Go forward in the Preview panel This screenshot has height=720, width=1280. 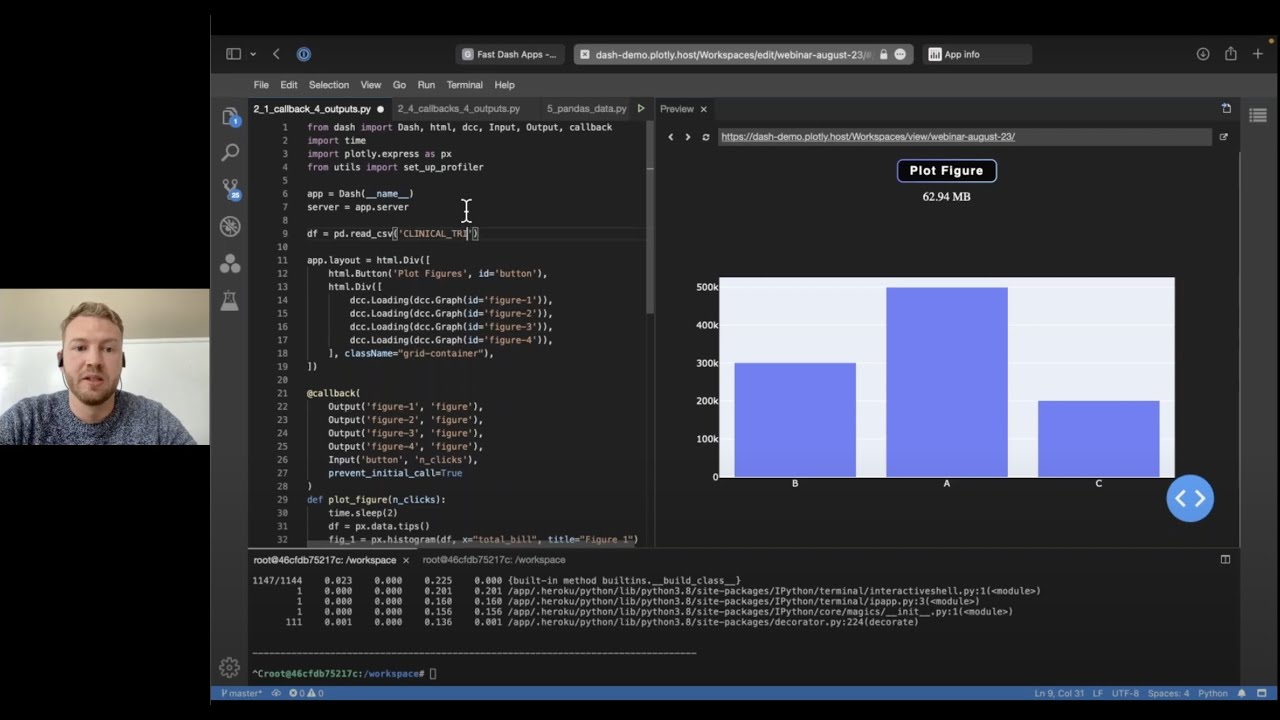click(x=688, y=137)
